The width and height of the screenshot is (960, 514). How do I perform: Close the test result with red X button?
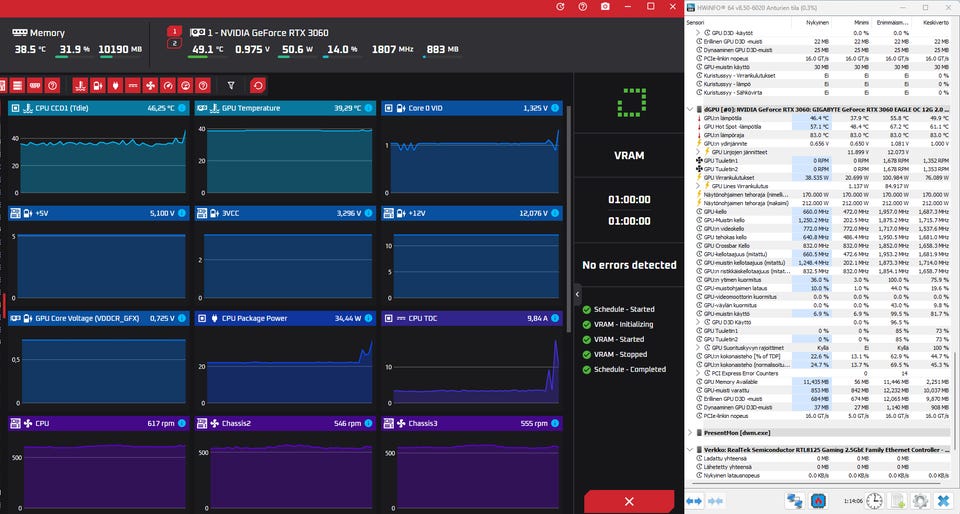tap(629, 501)
